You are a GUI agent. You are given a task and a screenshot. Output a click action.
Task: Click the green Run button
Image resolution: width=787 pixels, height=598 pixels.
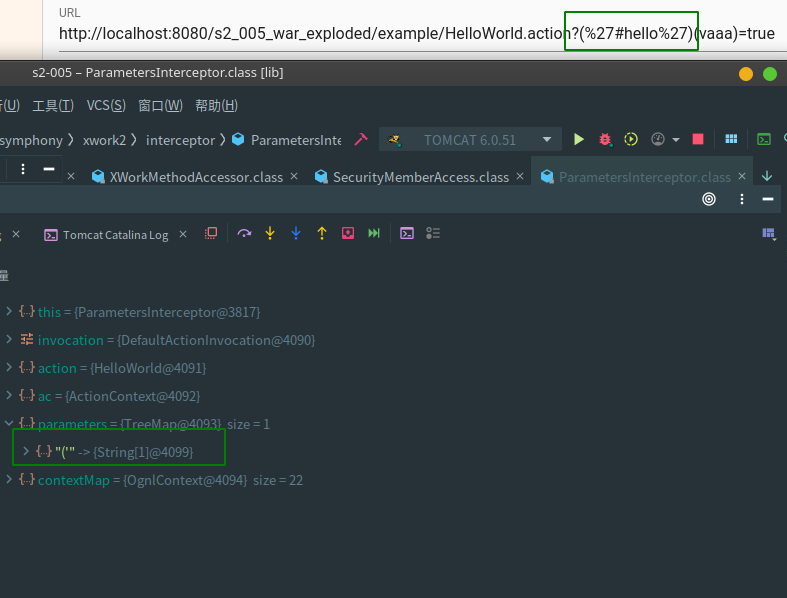tap(578, 140)
